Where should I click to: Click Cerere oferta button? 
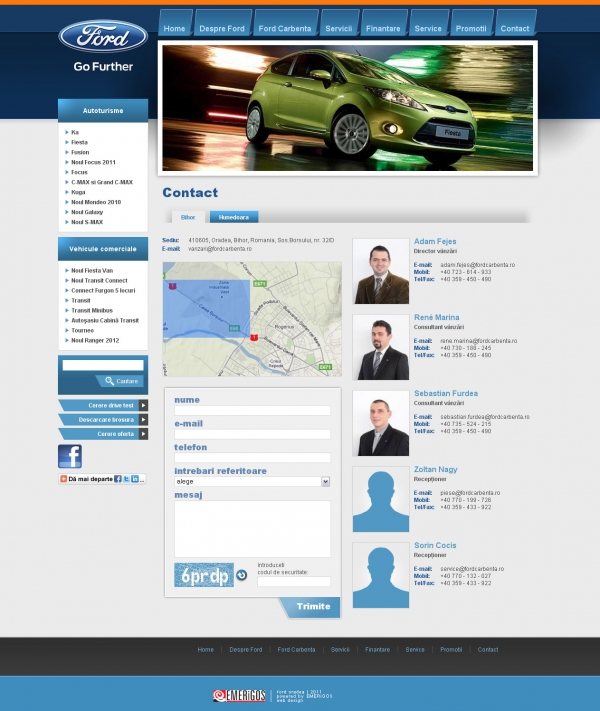103,434
